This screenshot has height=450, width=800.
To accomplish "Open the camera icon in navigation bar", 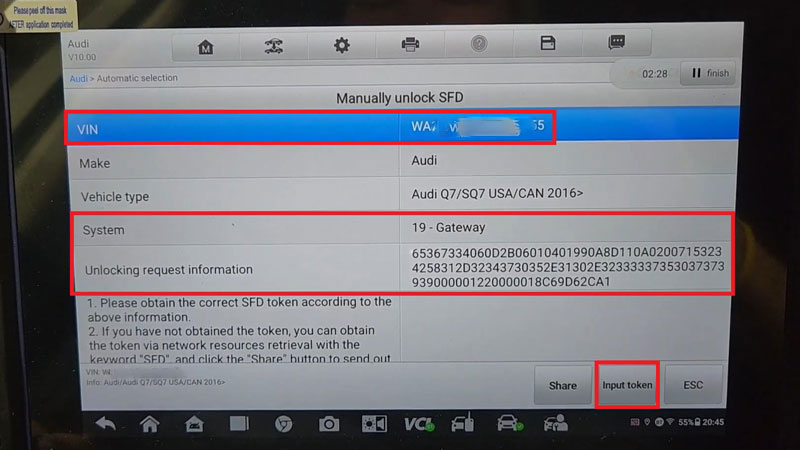I will (x=329, y=424).
